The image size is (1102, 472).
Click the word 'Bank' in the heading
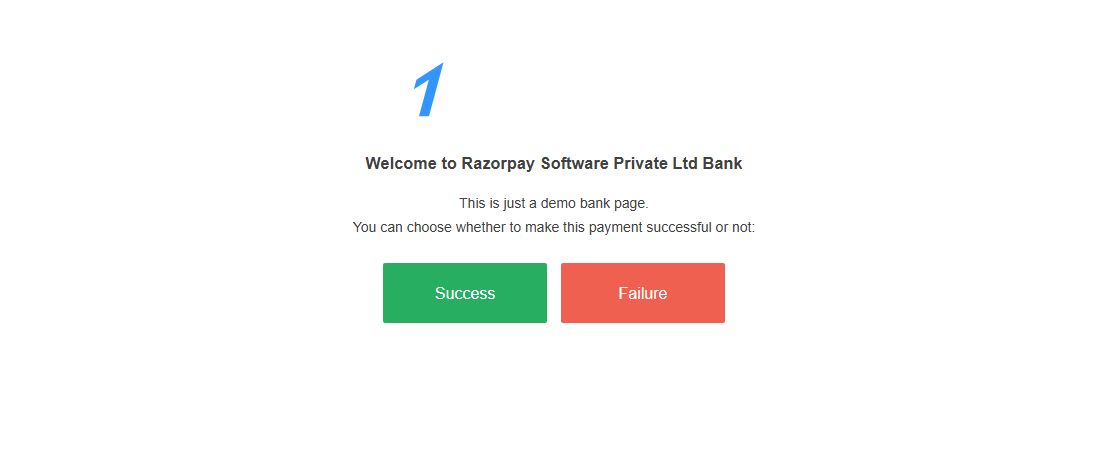(722, 163)
